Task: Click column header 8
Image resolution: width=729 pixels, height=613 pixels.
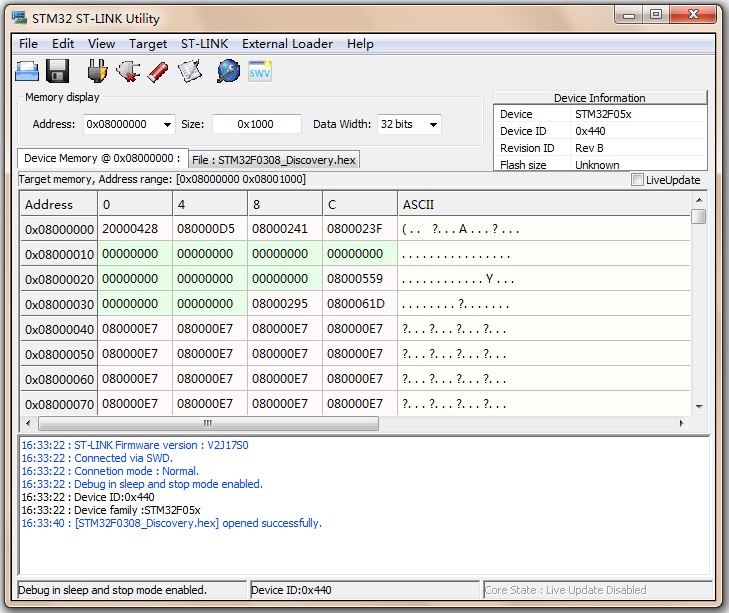Action: pos(285,204)
